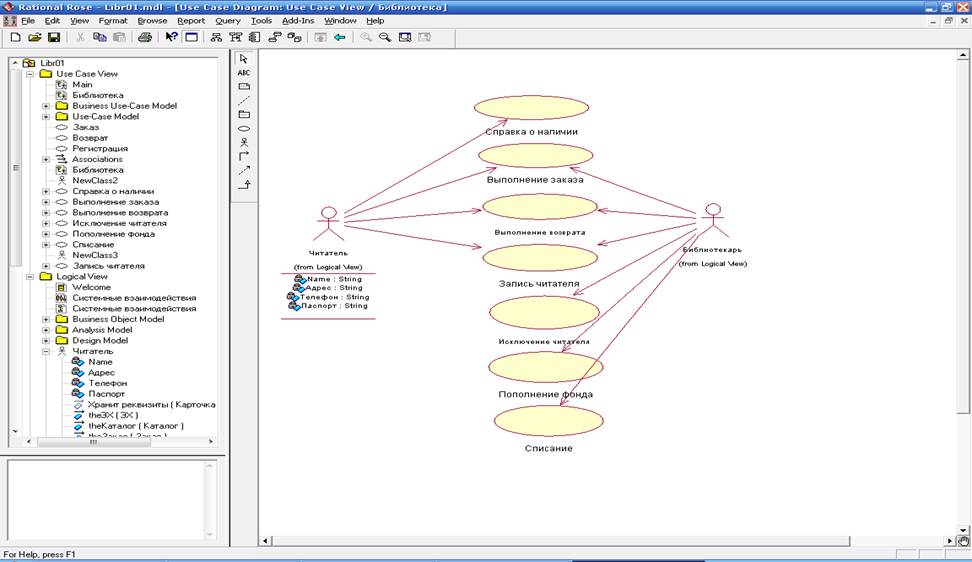
Task: Choose the Package tool in the diagram toolbox
Action: point(244,115)
